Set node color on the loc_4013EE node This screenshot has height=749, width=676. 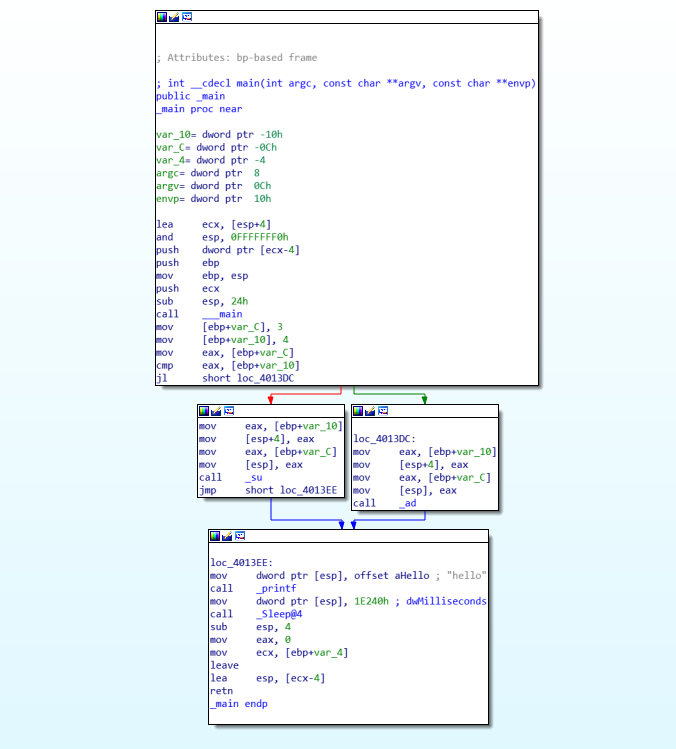click(x=215, y=536)
